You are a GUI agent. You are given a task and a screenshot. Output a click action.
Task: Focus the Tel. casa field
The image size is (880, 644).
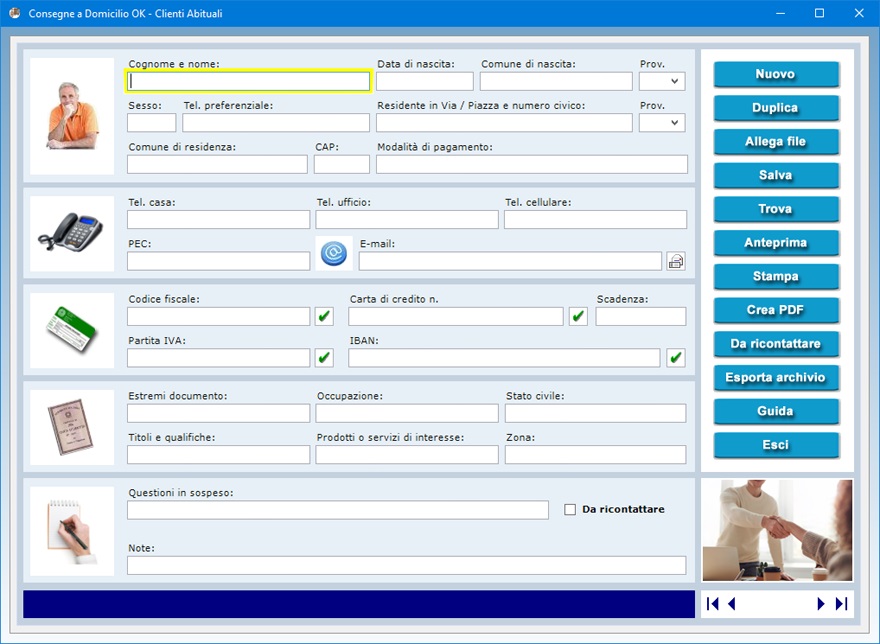coord(218,220)
